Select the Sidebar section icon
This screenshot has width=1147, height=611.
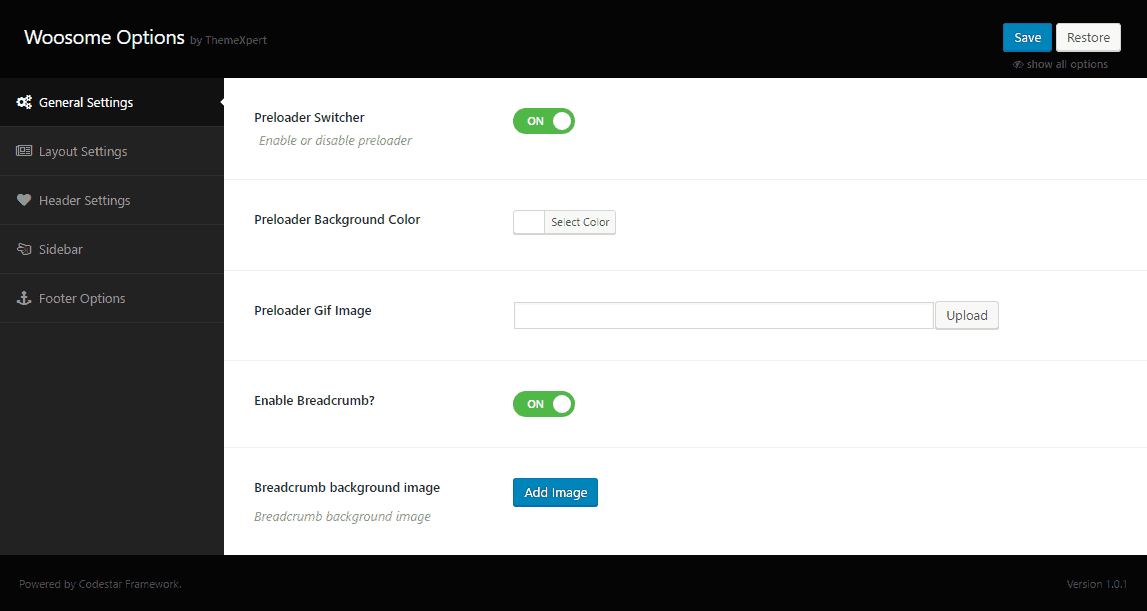point(23,249)
